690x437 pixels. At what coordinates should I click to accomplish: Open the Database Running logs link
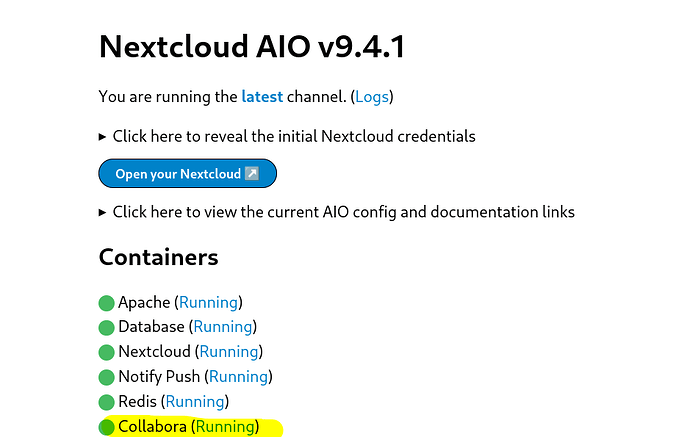(222, 327)
